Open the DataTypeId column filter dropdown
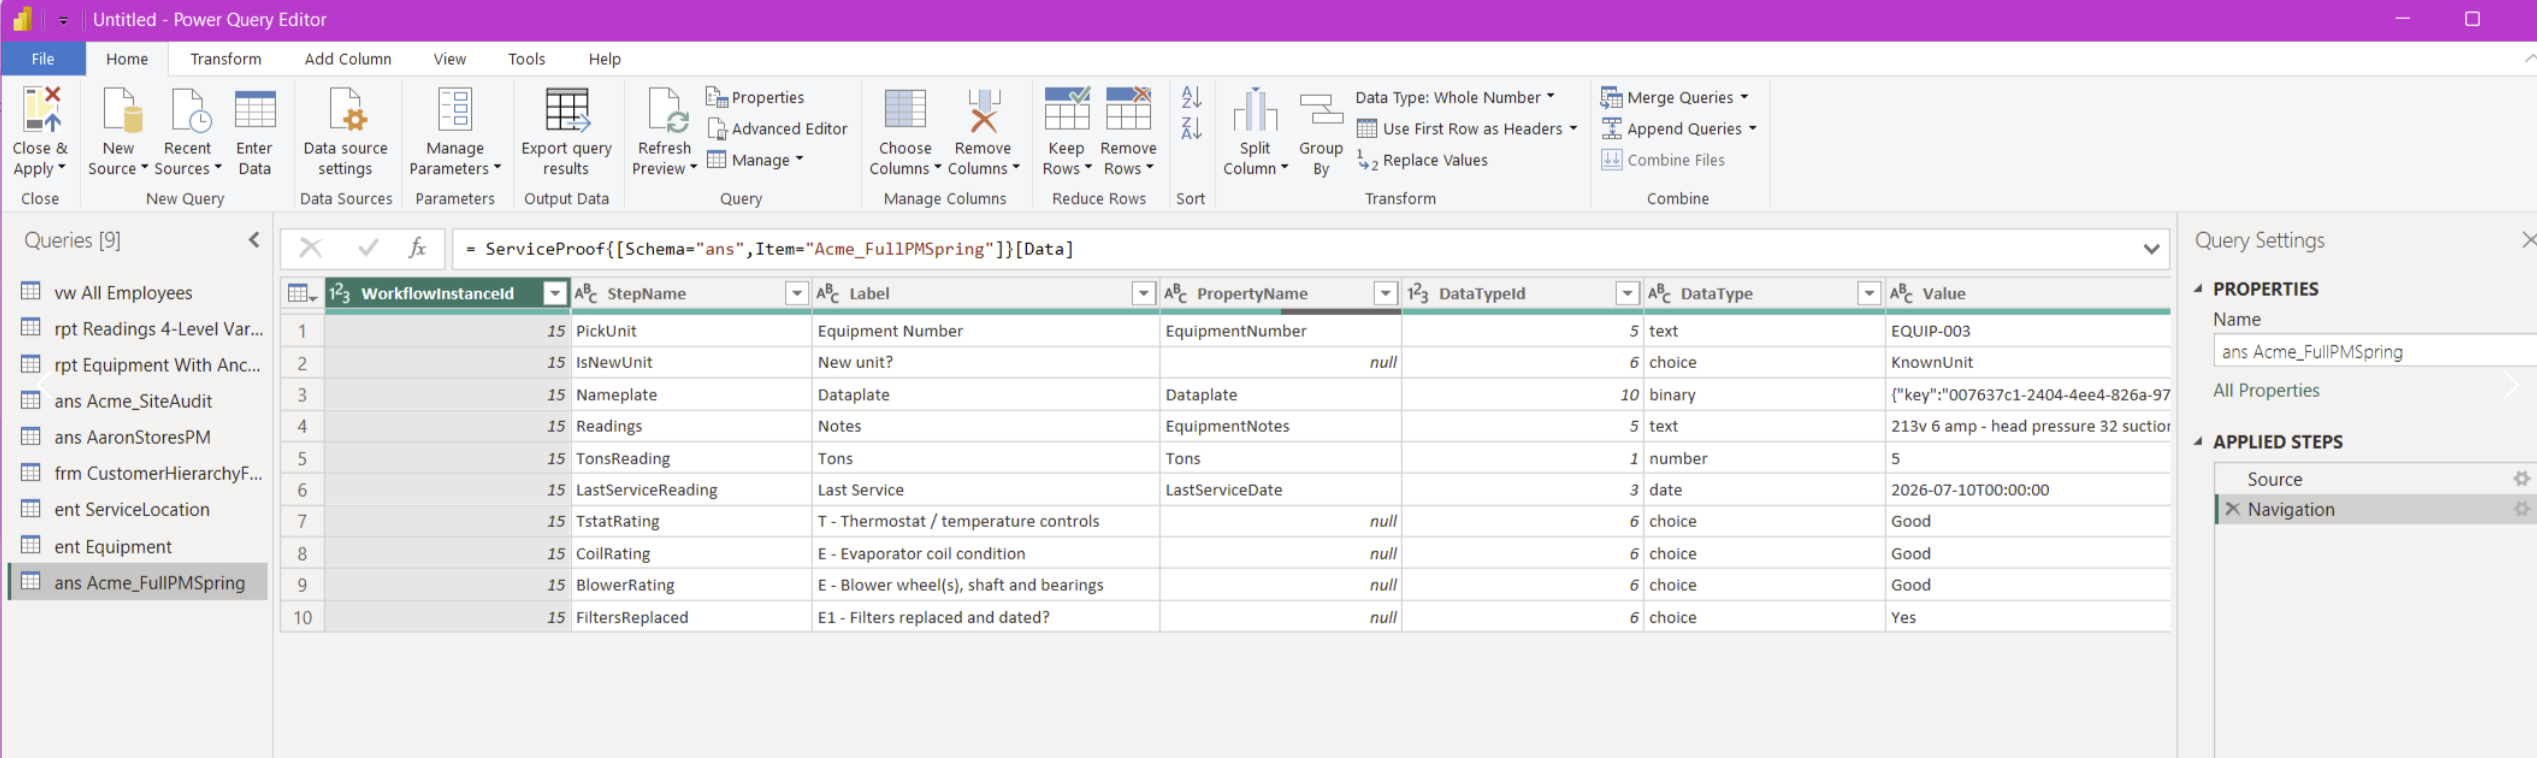 [1627, 293]
